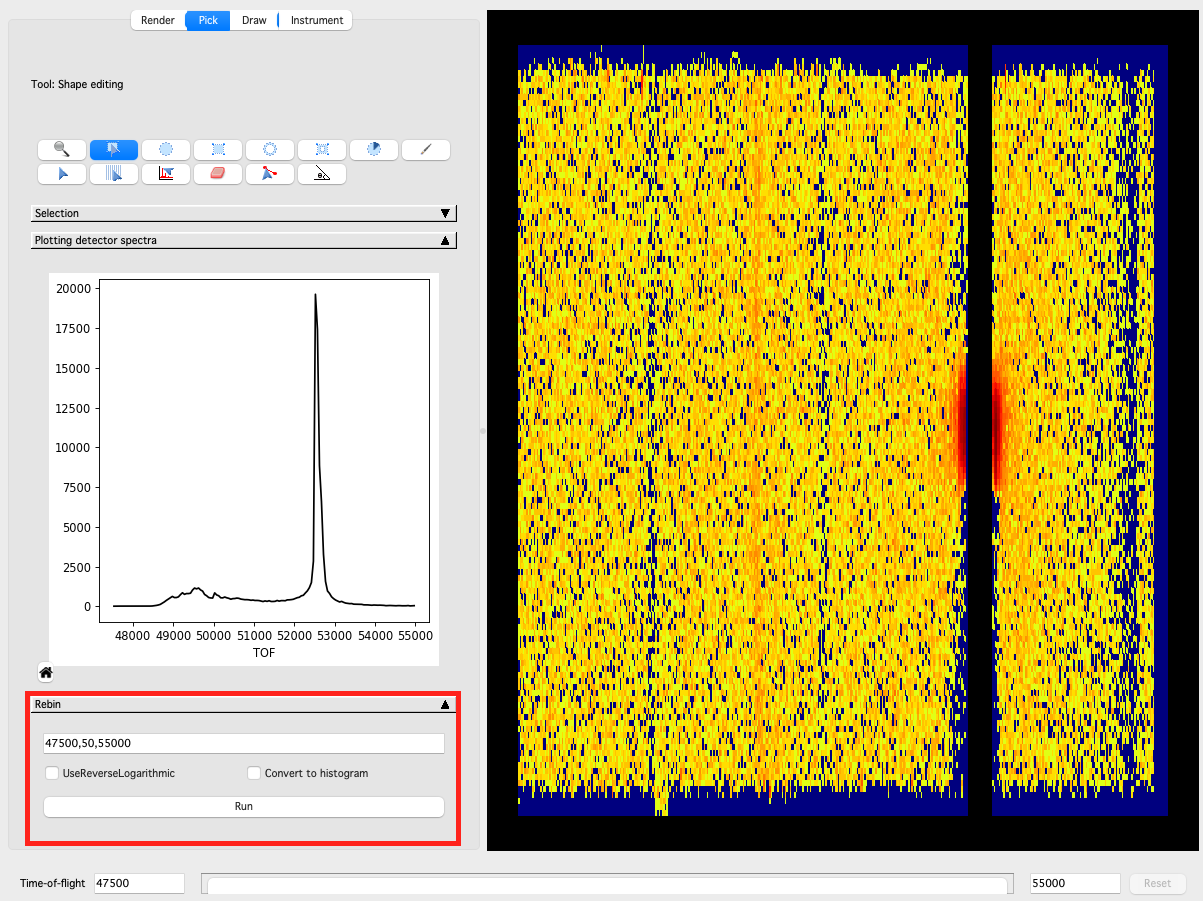Select the tube pick tool
The image size is (1203, 901).
114,174
